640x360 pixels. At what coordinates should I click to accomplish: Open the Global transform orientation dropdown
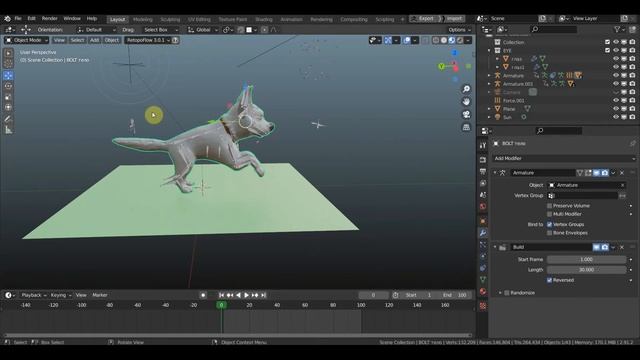point(203,30)
